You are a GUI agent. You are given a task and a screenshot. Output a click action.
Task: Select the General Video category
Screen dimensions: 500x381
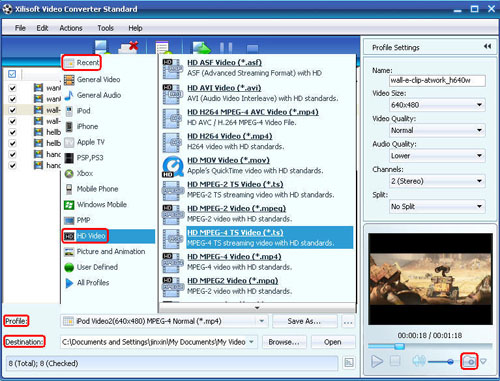point(92,79)
